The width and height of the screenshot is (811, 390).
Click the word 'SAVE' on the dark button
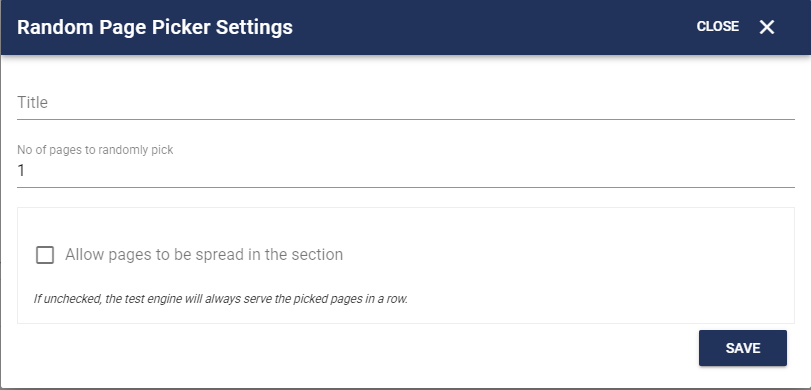tap(743, 348)
